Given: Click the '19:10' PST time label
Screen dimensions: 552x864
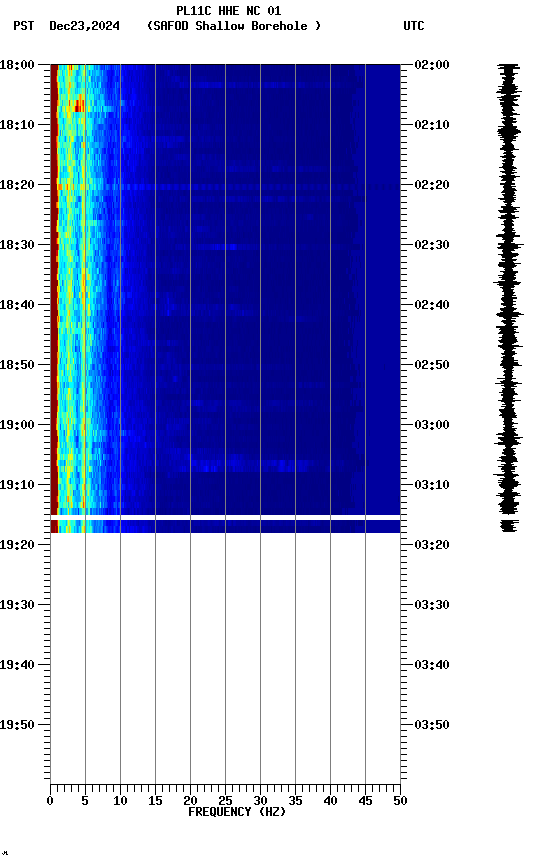Looking at the screenshot, I should pos(17,485).
